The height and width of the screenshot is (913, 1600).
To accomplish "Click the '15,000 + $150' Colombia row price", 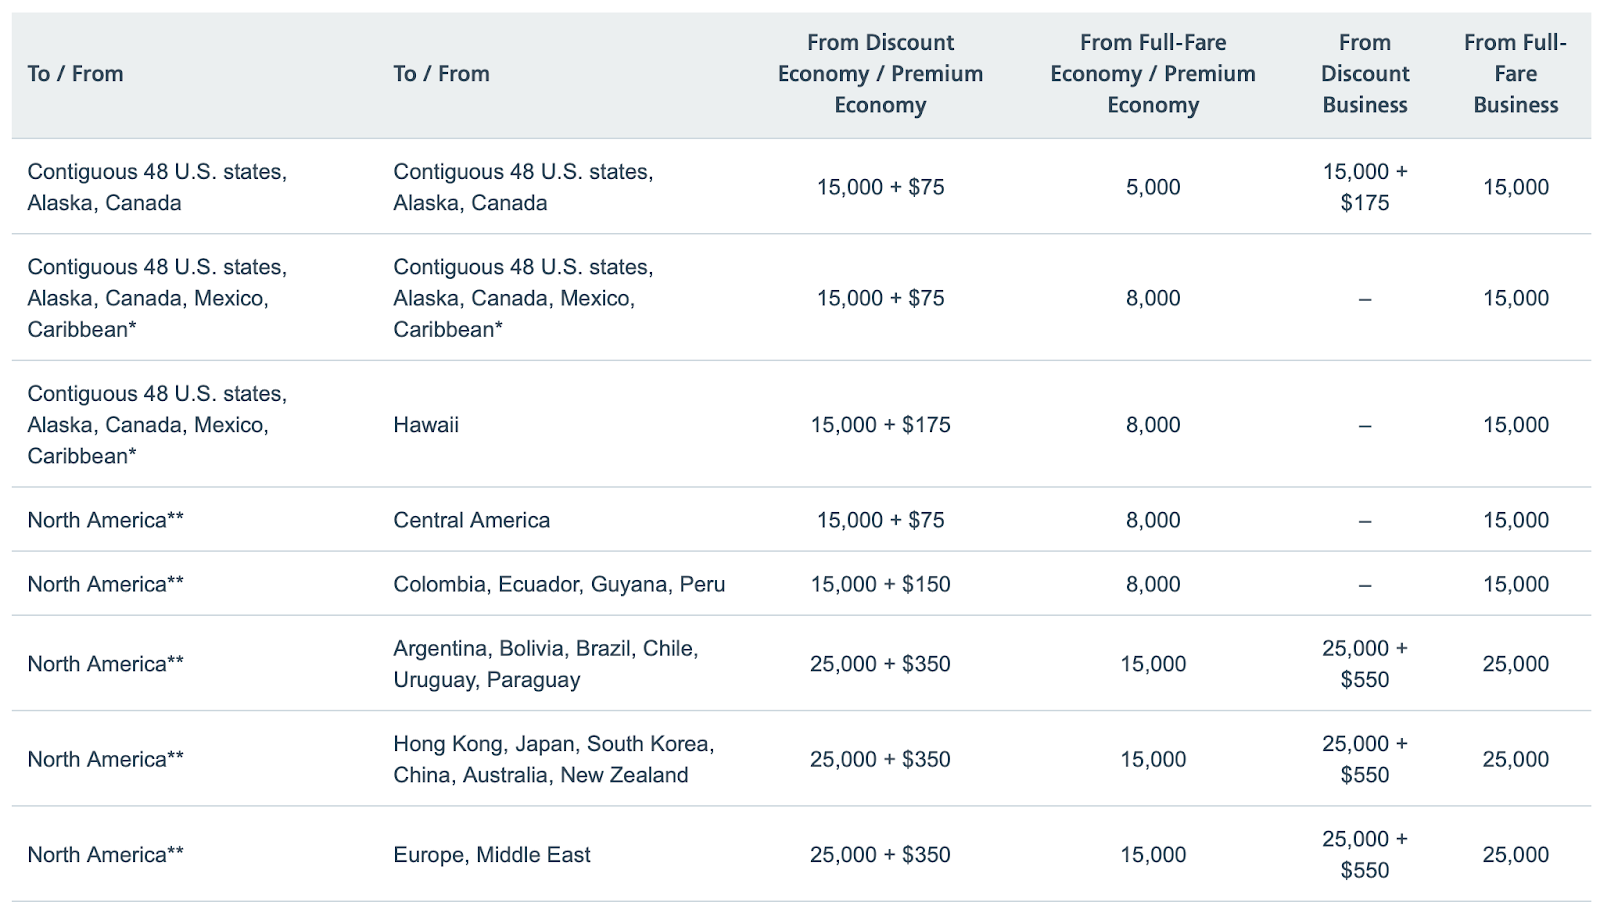I will point(880,584).
